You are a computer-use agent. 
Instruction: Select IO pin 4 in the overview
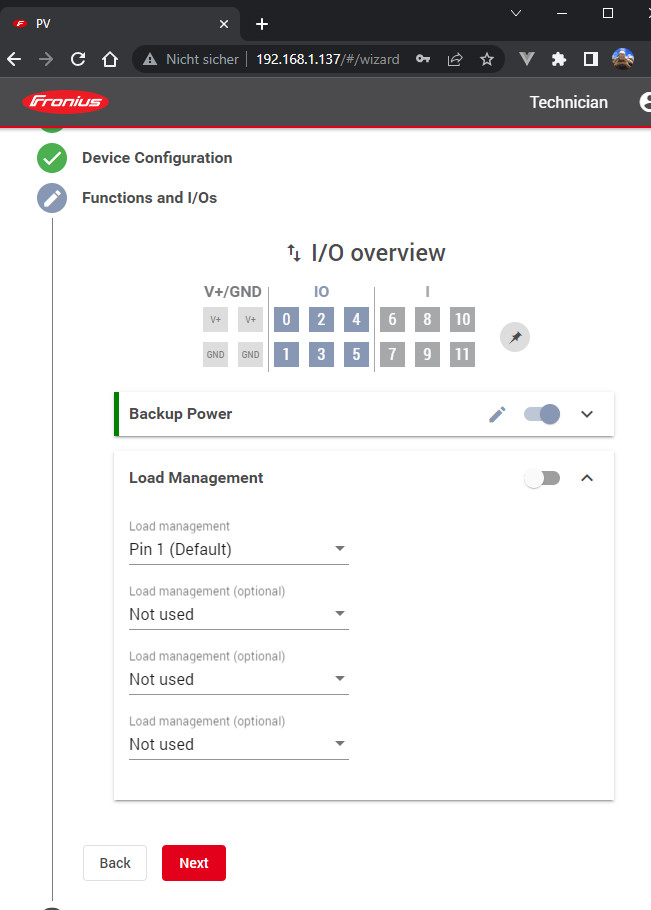[x=356, y=320]
